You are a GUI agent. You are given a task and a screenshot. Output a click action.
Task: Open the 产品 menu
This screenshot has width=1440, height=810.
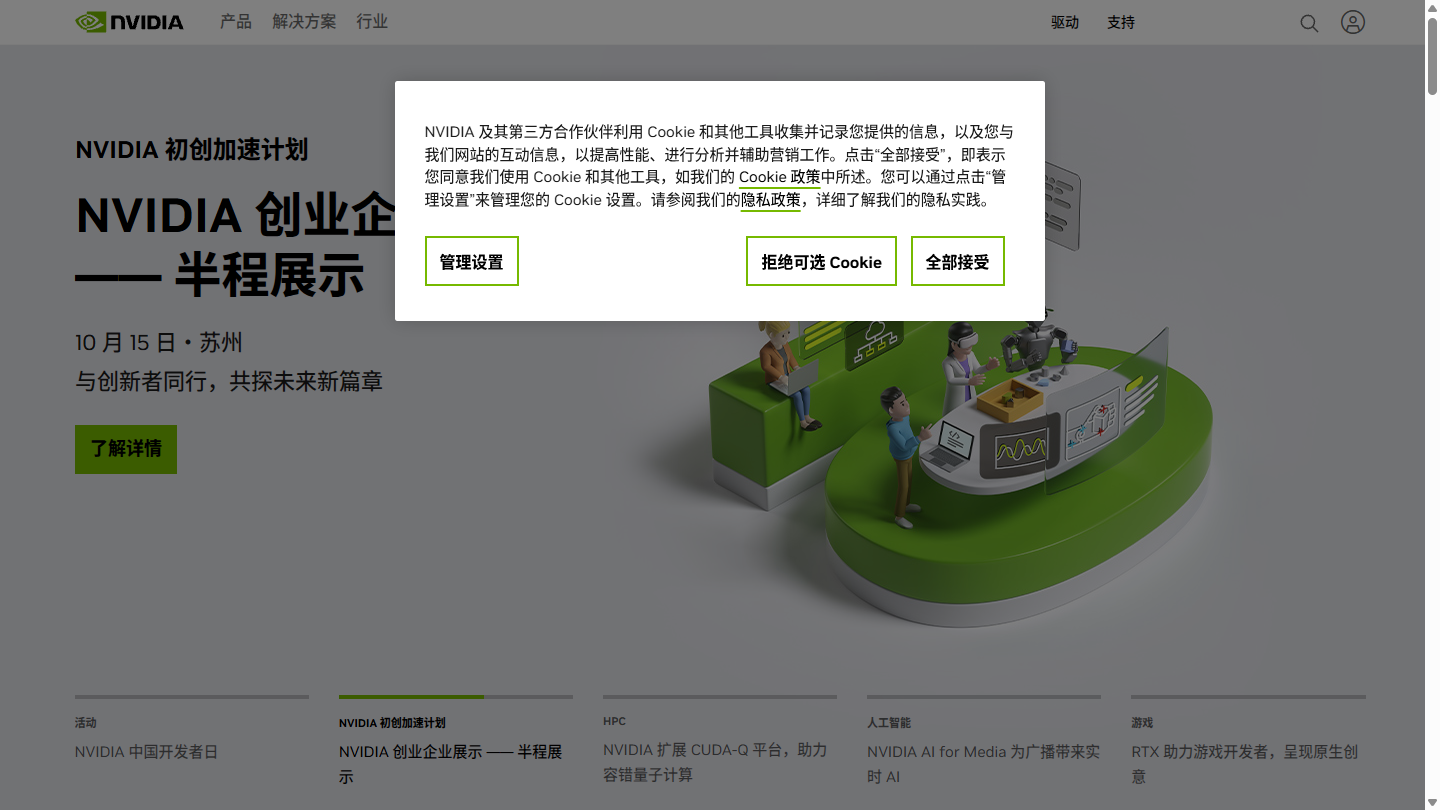point(236,22)
